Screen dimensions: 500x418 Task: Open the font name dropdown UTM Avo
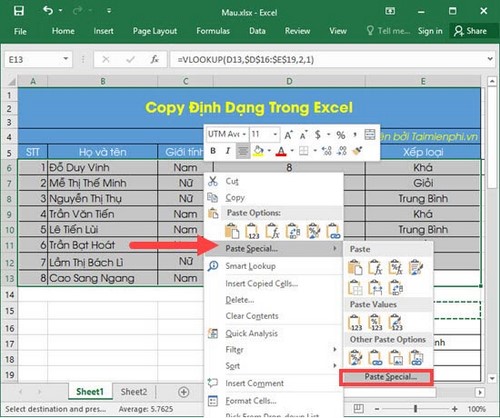pyautogui.click(x=244, y=134)
